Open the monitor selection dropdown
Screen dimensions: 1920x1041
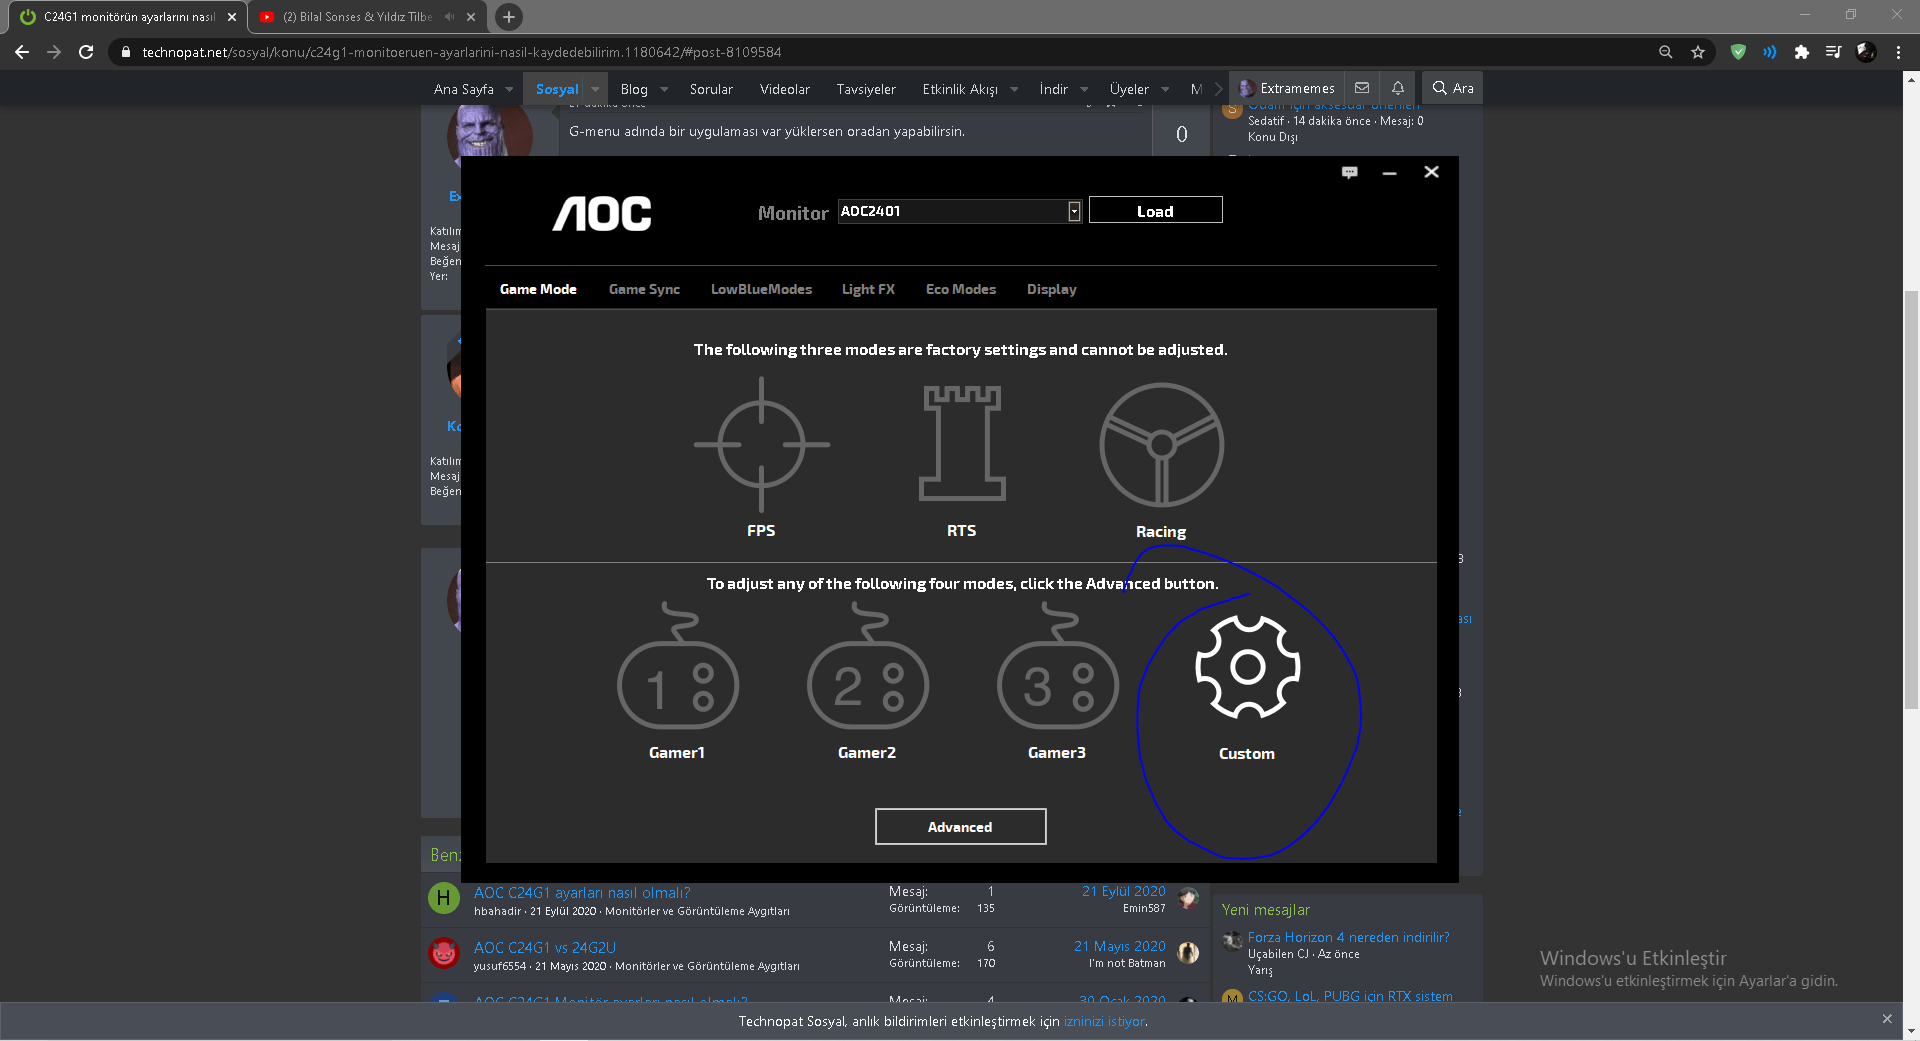(x=1074, y=211)
